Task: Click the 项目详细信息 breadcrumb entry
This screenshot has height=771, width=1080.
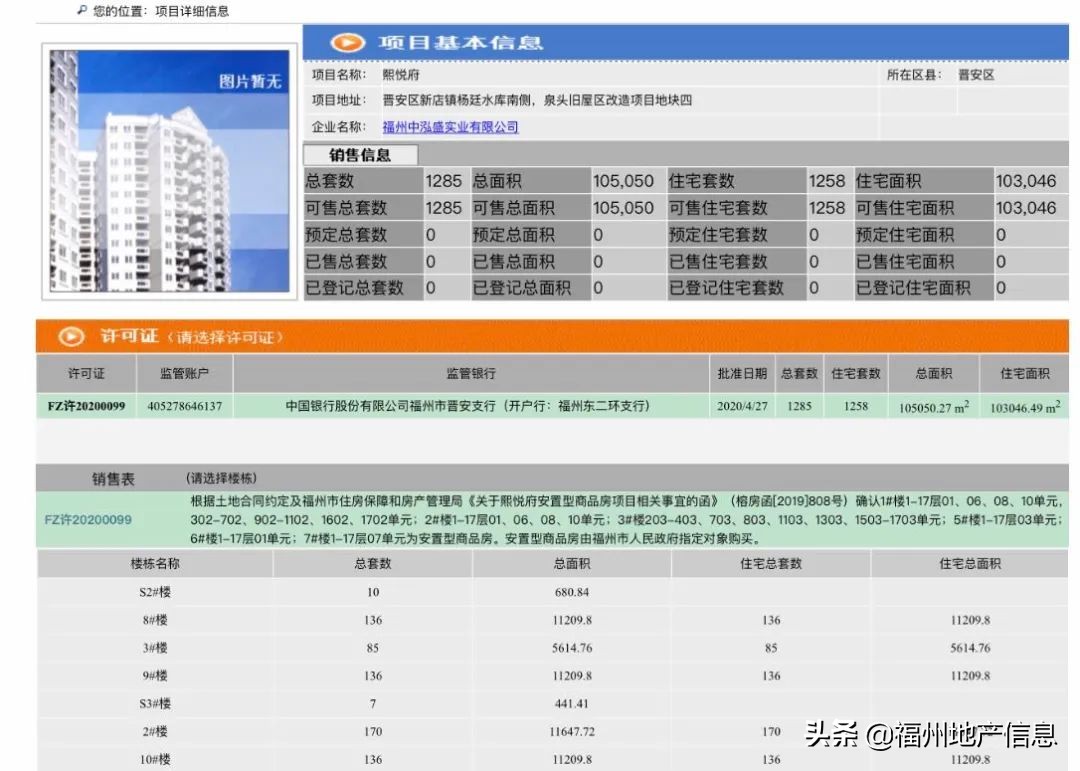Action: coord(190,9)
